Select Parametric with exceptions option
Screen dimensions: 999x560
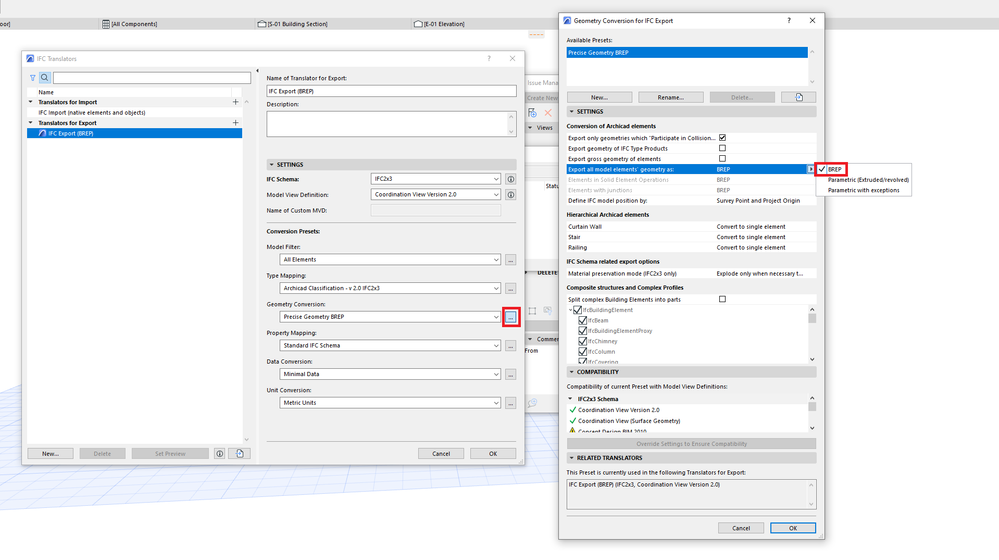click(x=863, y=190)
